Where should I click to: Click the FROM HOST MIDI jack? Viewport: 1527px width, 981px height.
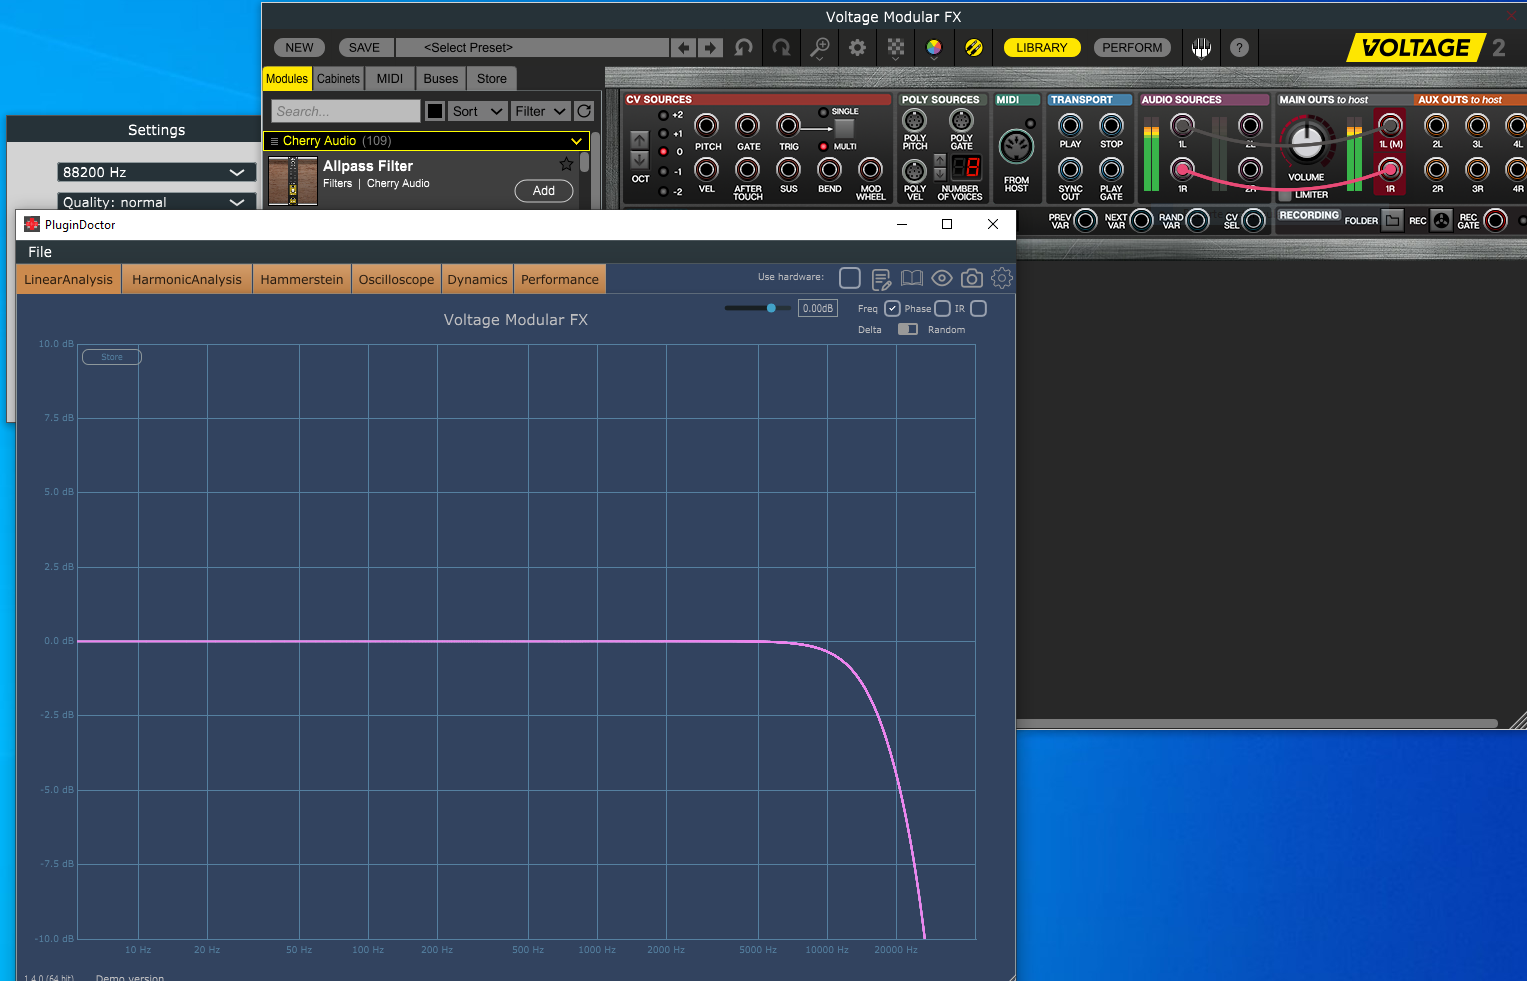(x=1016, y=148)
